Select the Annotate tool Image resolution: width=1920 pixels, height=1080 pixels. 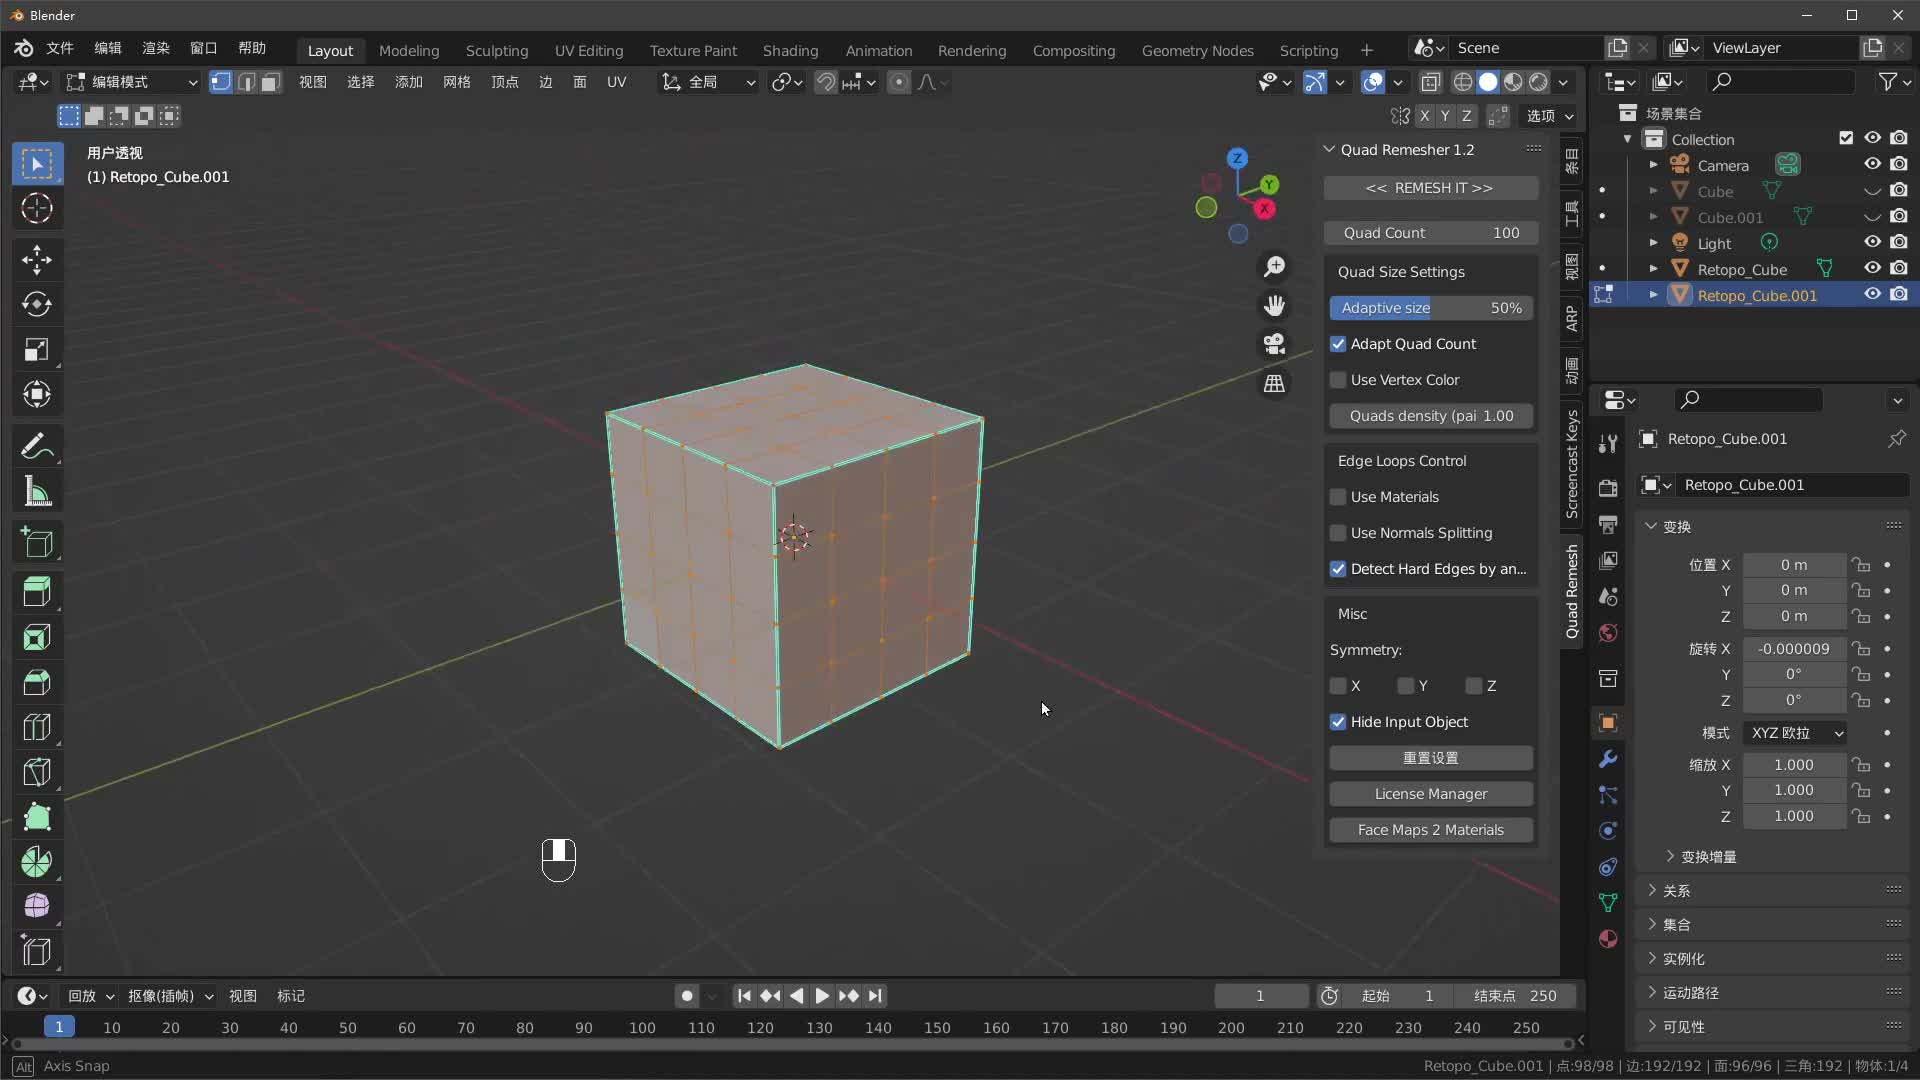37,446
